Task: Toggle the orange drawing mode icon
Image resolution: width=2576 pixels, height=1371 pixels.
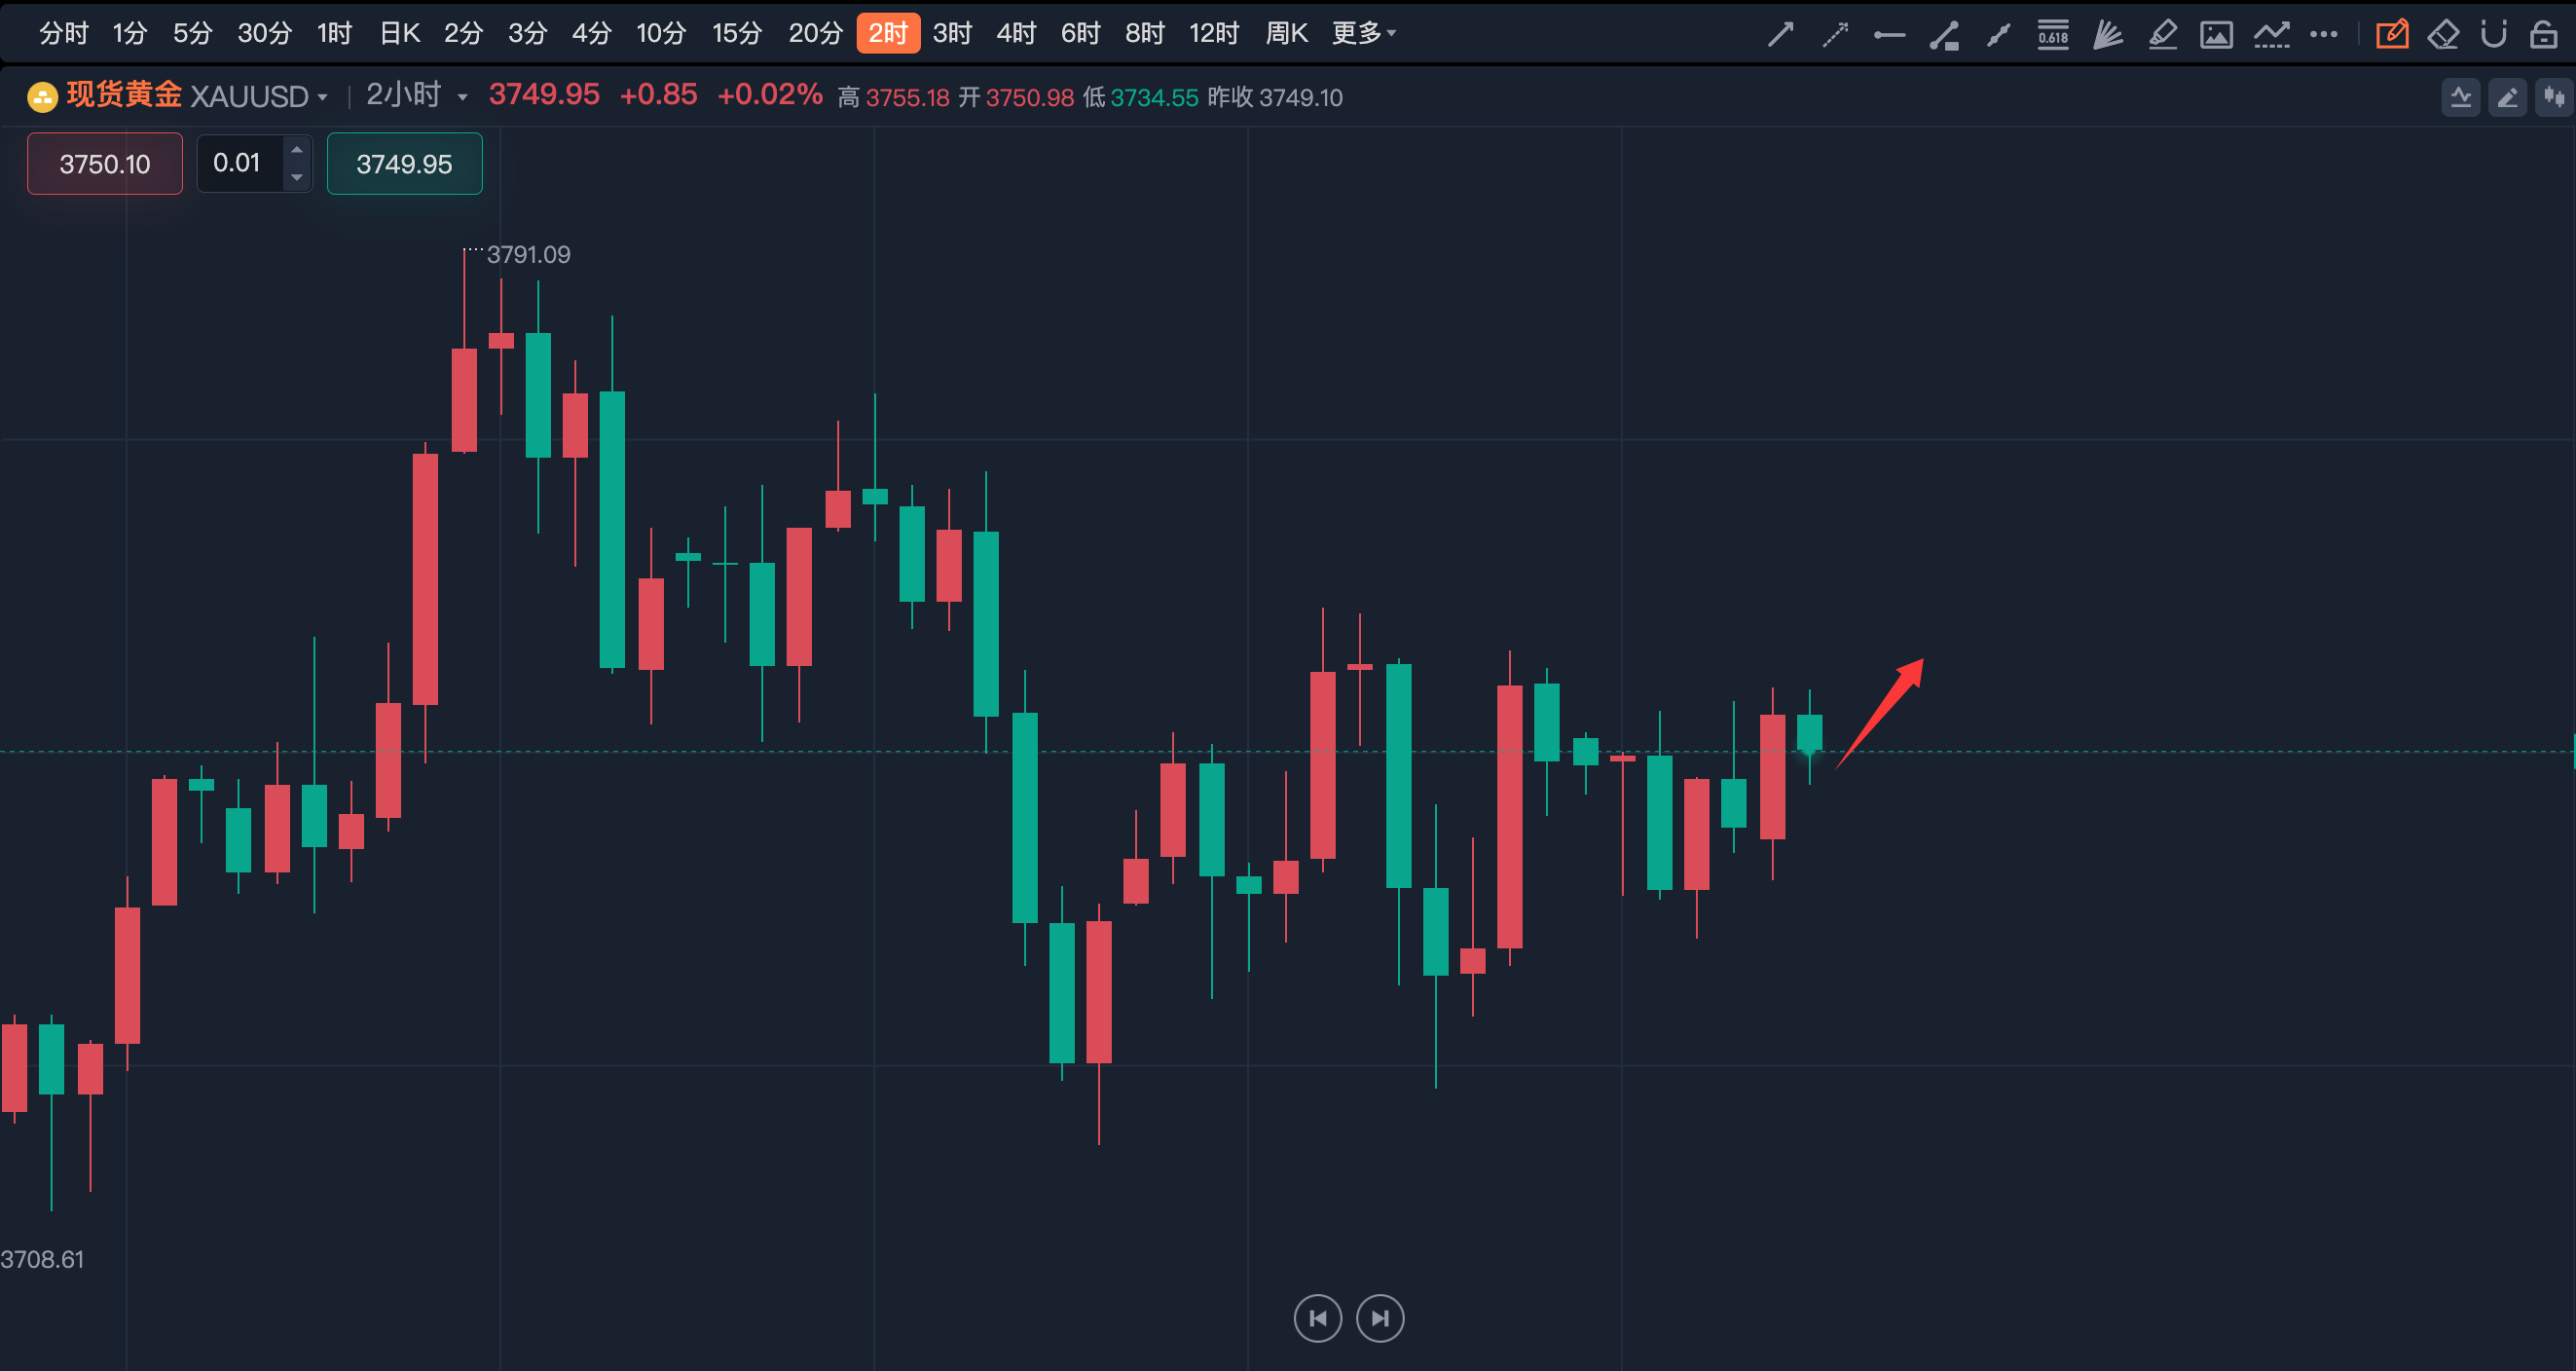Action: (x=2391, y=35)
